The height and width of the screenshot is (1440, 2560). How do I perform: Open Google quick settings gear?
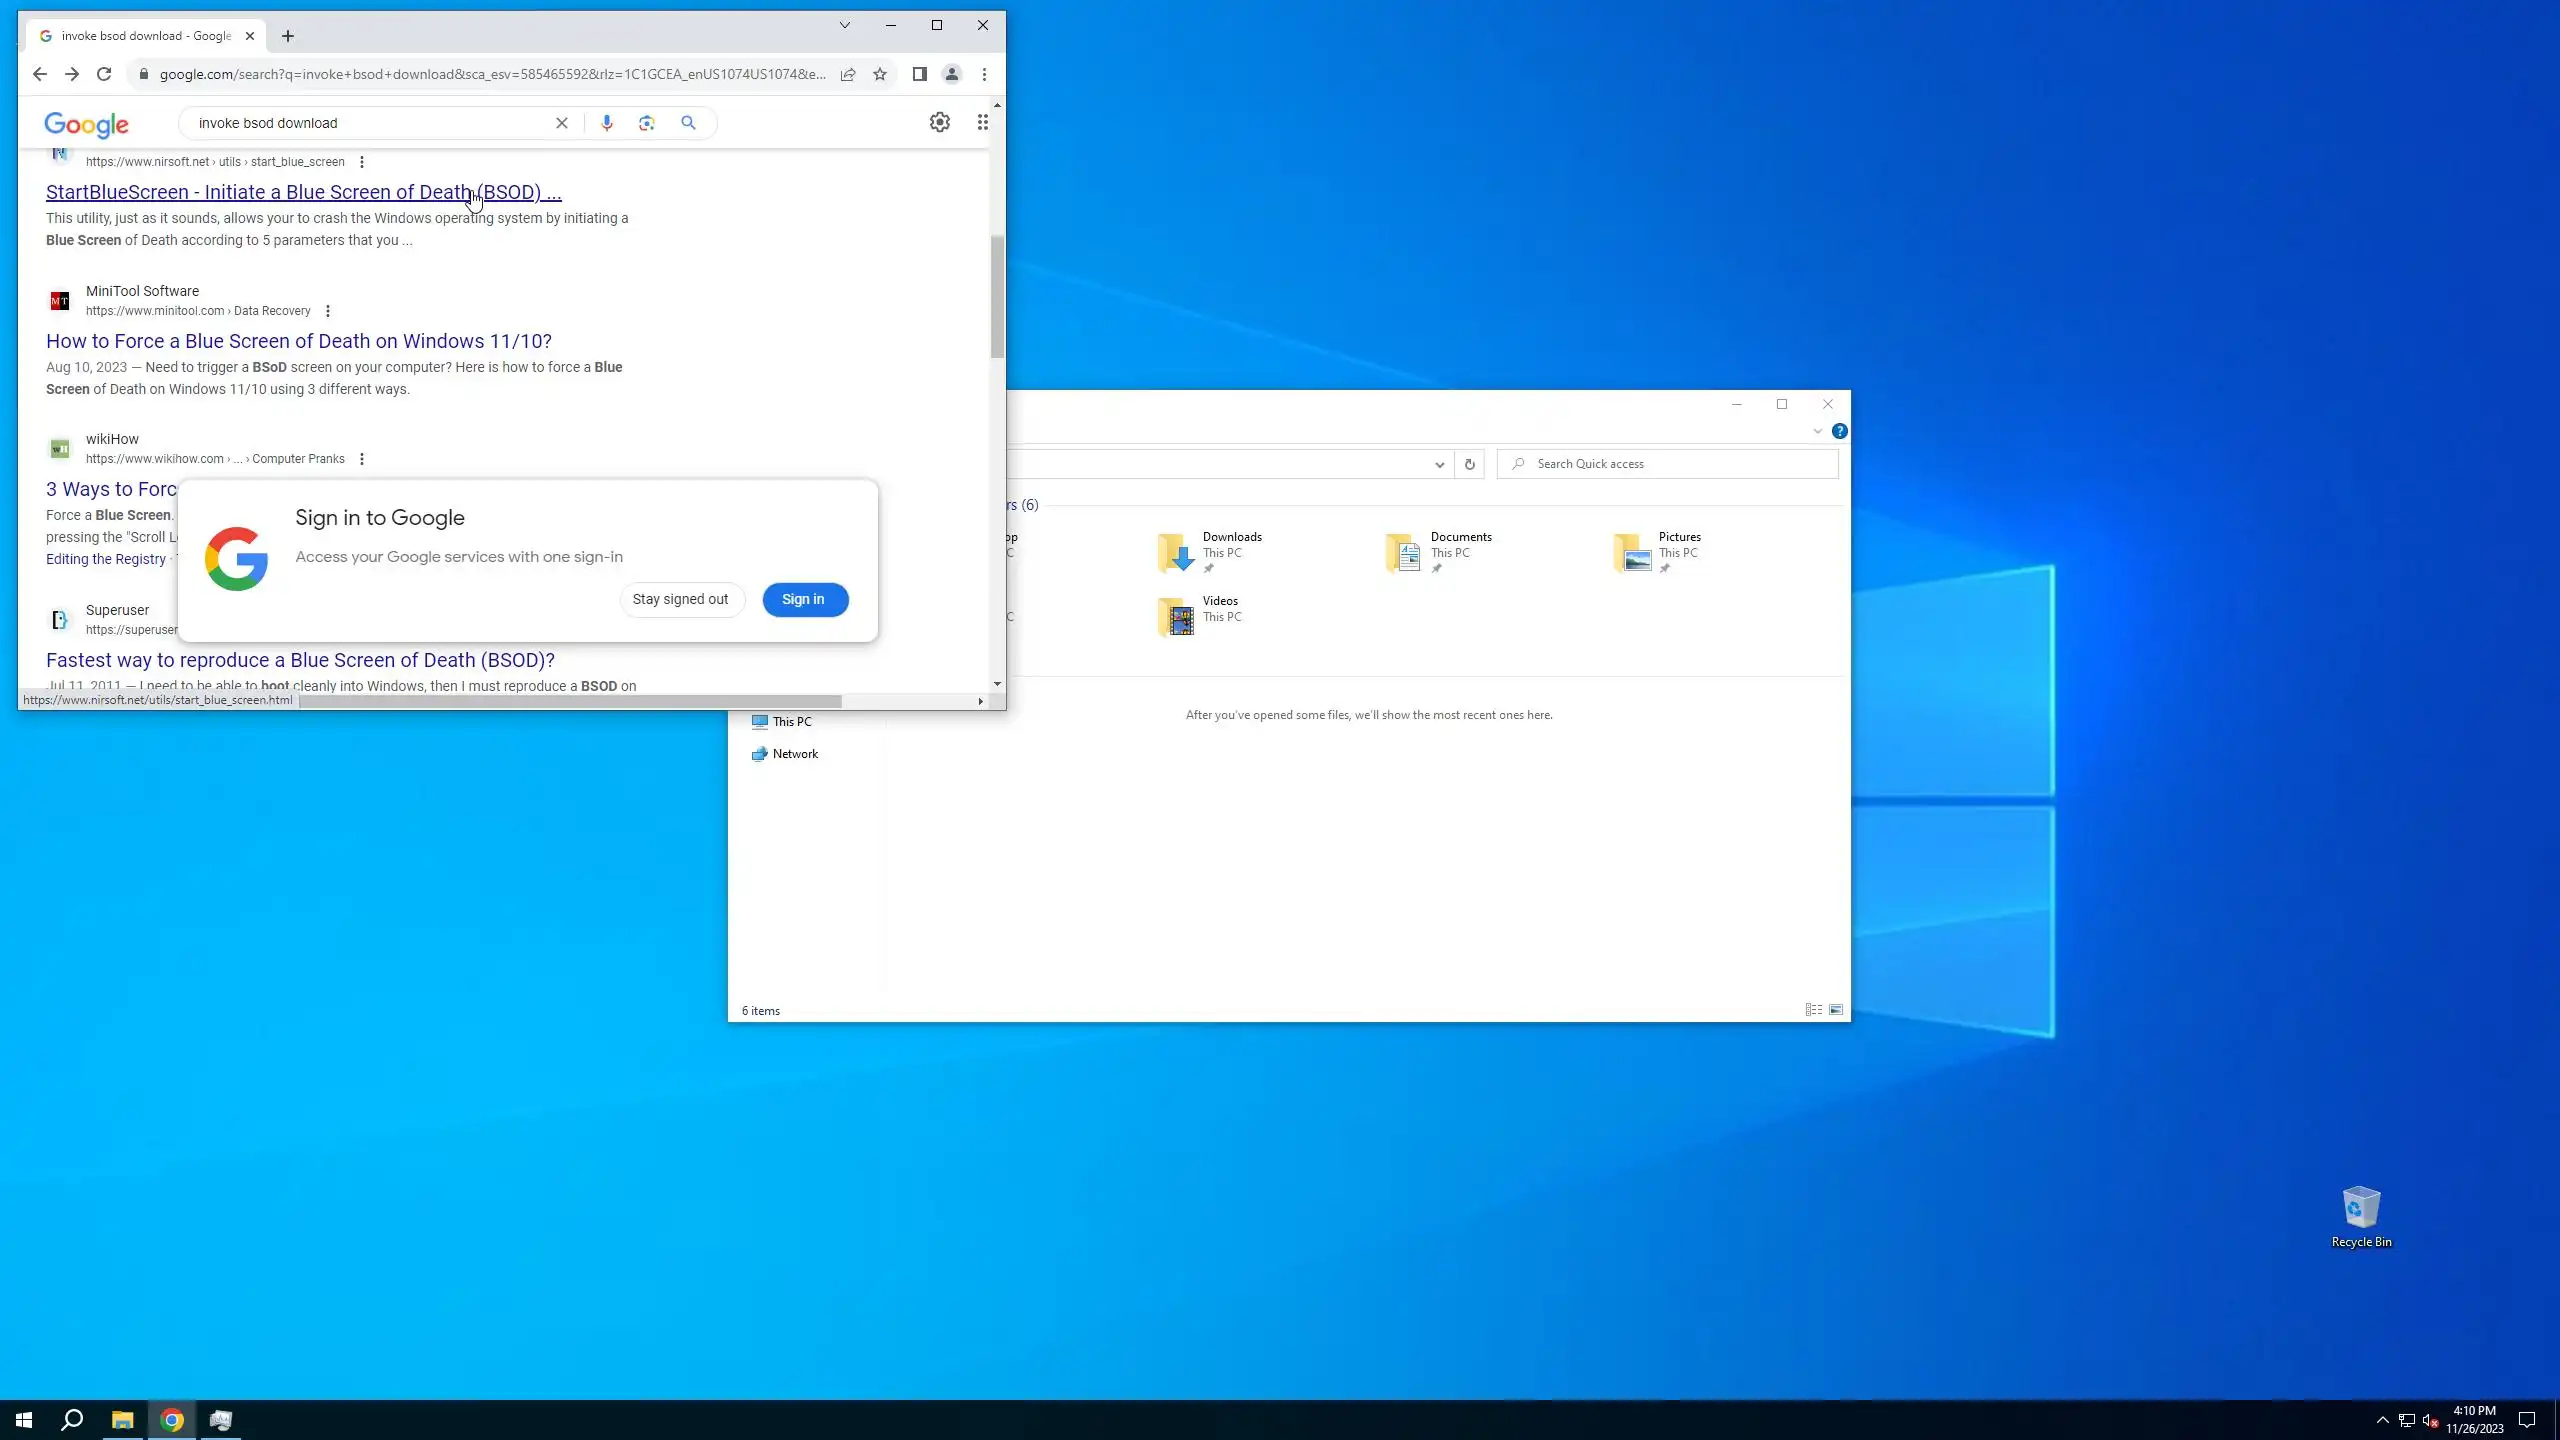pyautogui.click(x=939, y=122)
